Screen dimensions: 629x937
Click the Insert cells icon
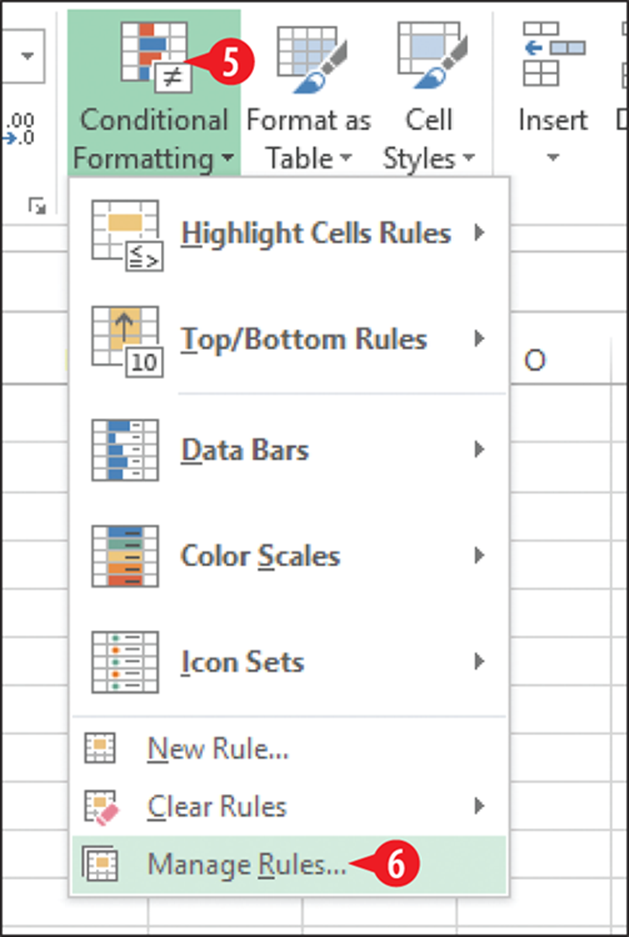pyautogui.click(x=553, y=55)
